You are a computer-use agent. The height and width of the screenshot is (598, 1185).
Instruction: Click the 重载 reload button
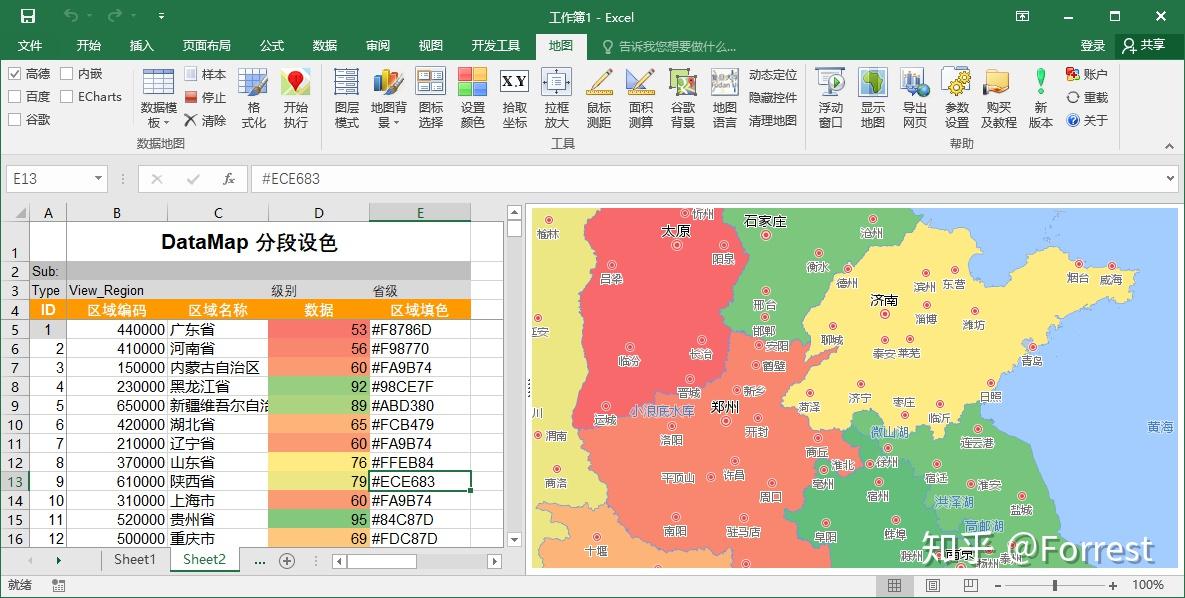(1087, 98)
